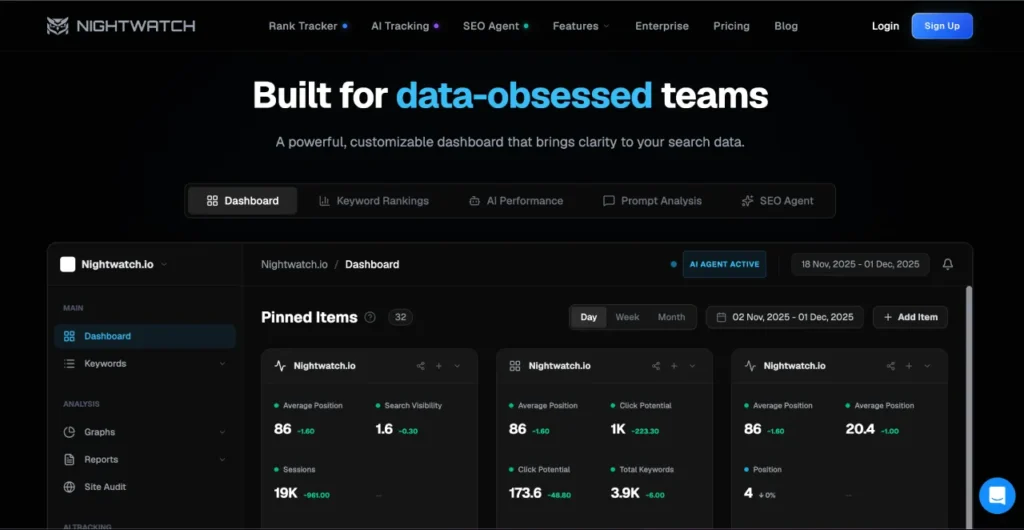Expand the Keywords sidebar chevron
The height and width of the screenshot is (530, 1024).
pyautogui.click(x=222, y=364)
